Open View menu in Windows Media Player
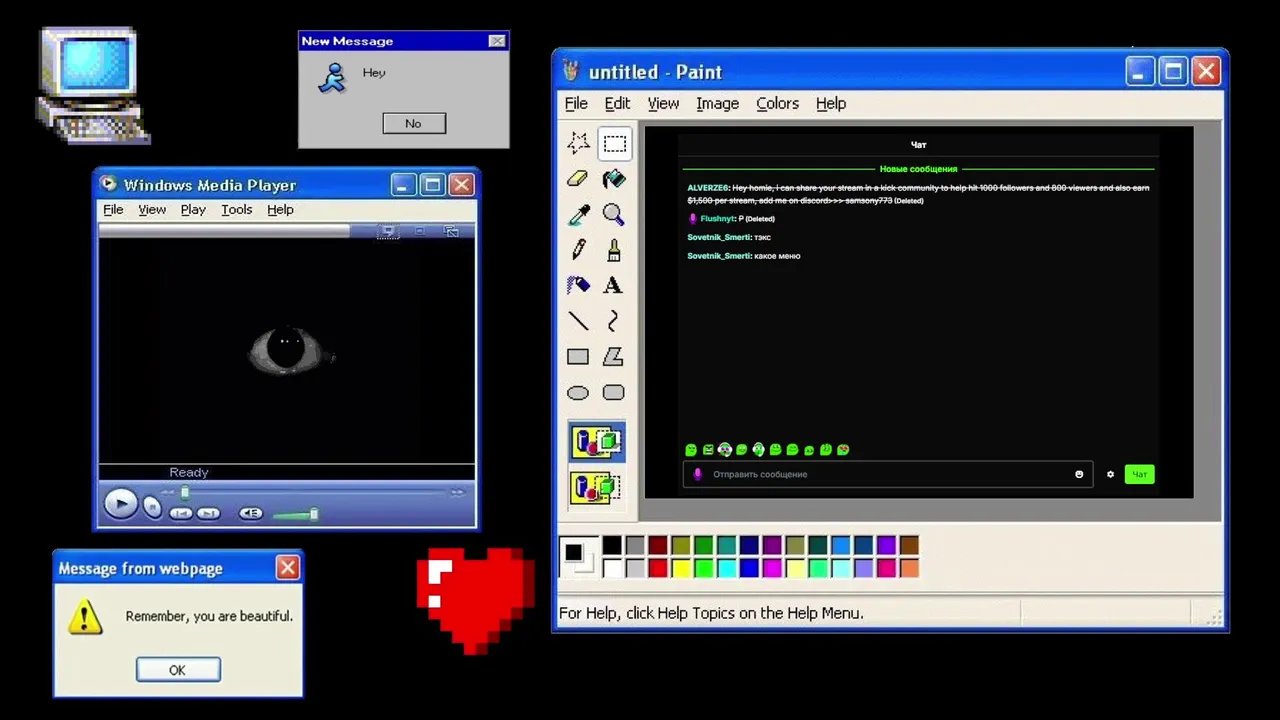This screenshot has height=720, width=1280. pos(152,209)
